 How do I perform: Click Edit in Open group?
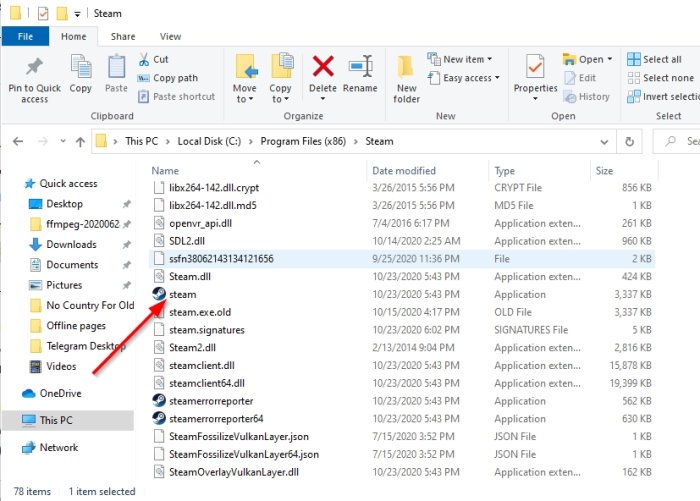point(580,78)
